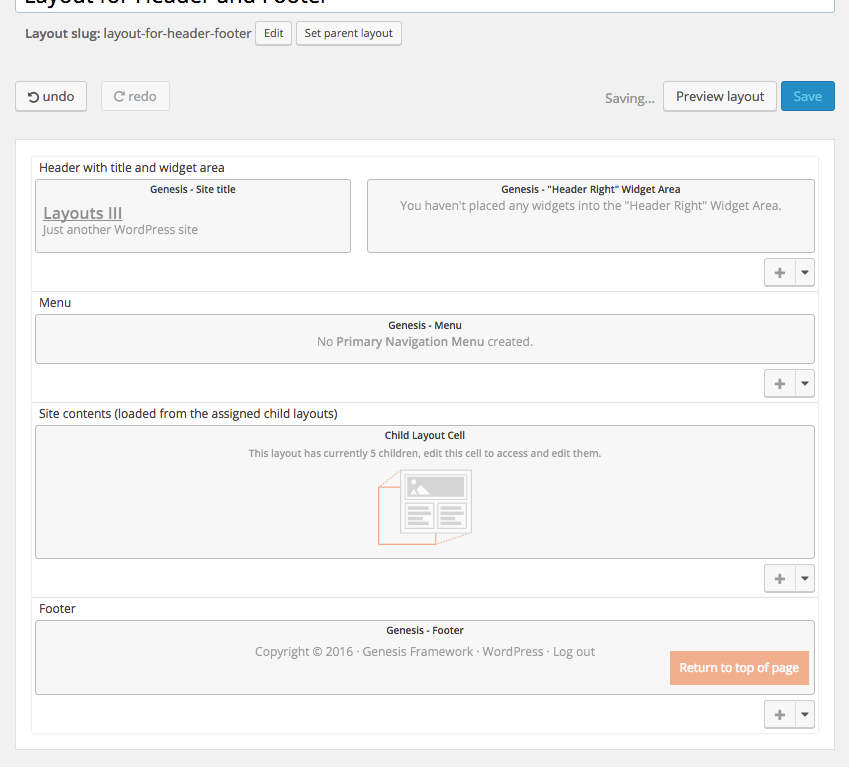Edit the layout slug
Viewport: 849px width, 767px height.
[273, 33]
